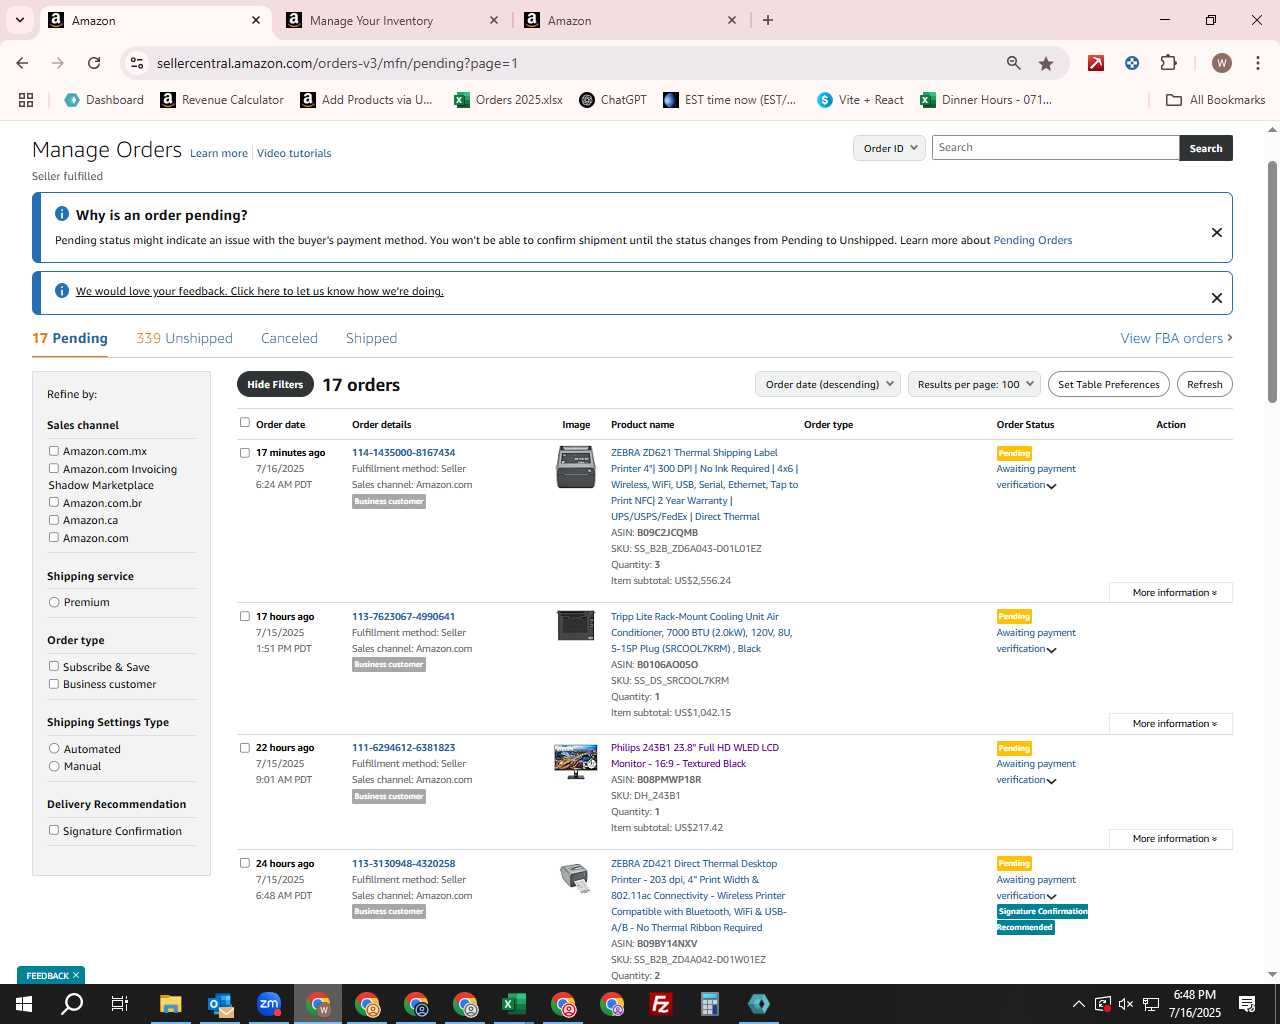Open the Chrome profile avatar W
1280x1024 pixels.
coord(1221,63)
